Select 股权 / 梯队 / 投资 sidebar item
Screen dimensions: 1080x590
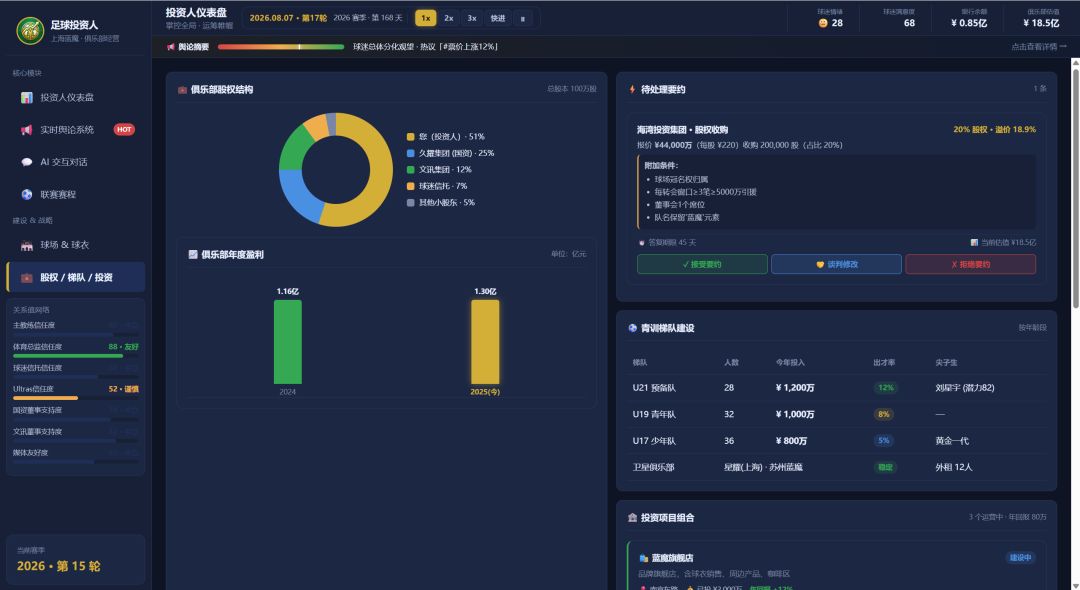tap(76, 277)
